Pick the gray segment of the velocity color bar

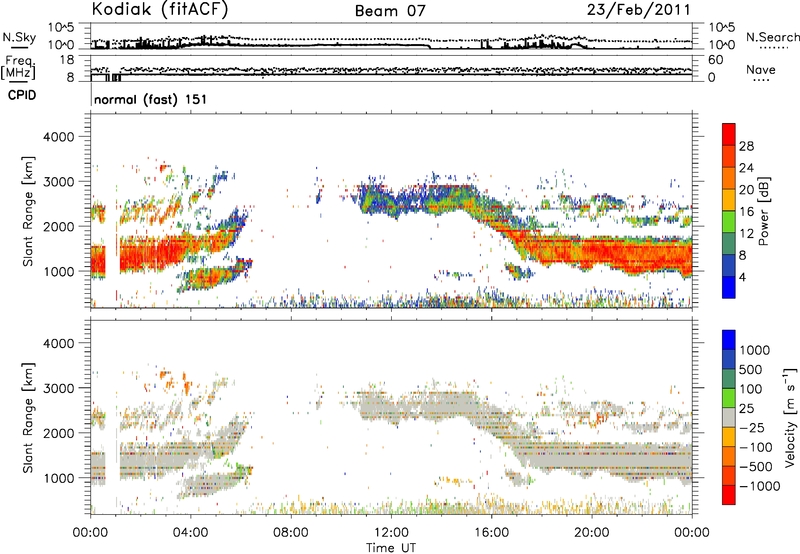(729, 418)
